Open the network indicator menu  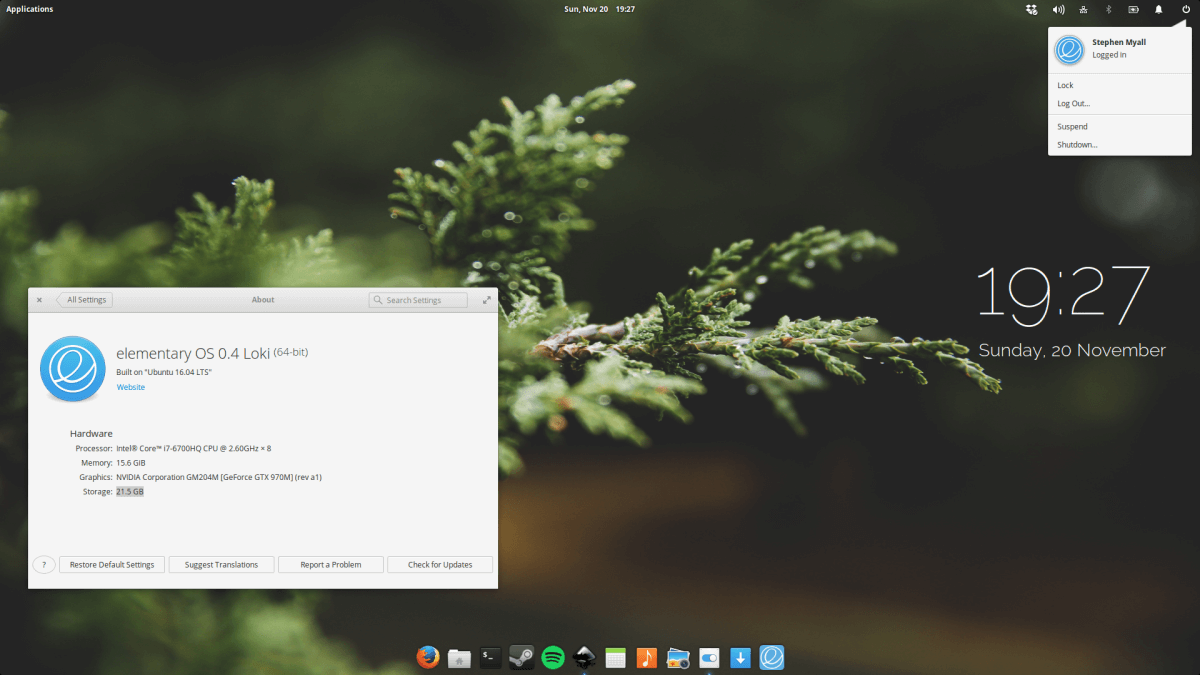point(1084,9)
